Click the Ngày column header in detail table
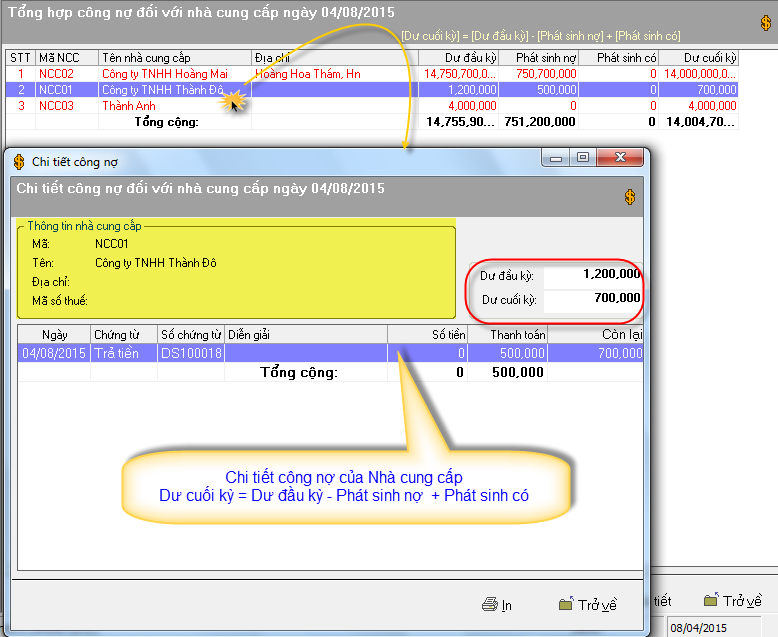 coord(54,334)
